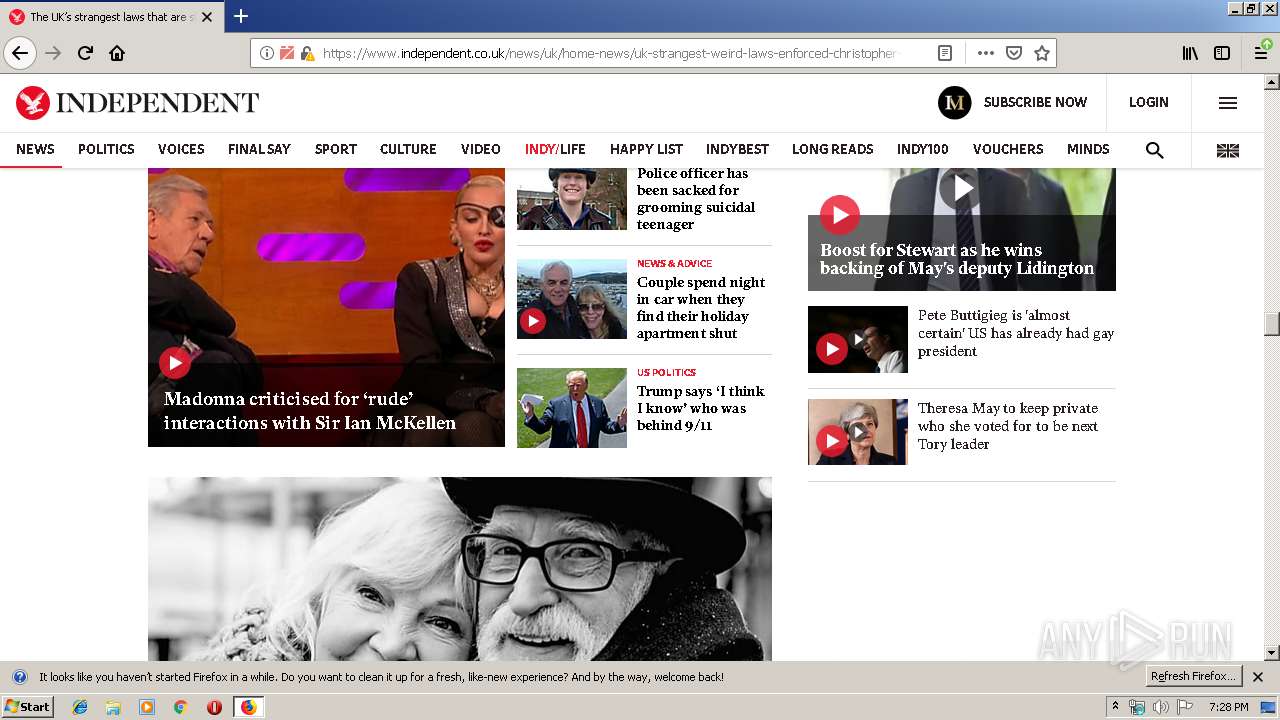Open the US POLITICS category label
1280x720 pixels.
[667, 373]
